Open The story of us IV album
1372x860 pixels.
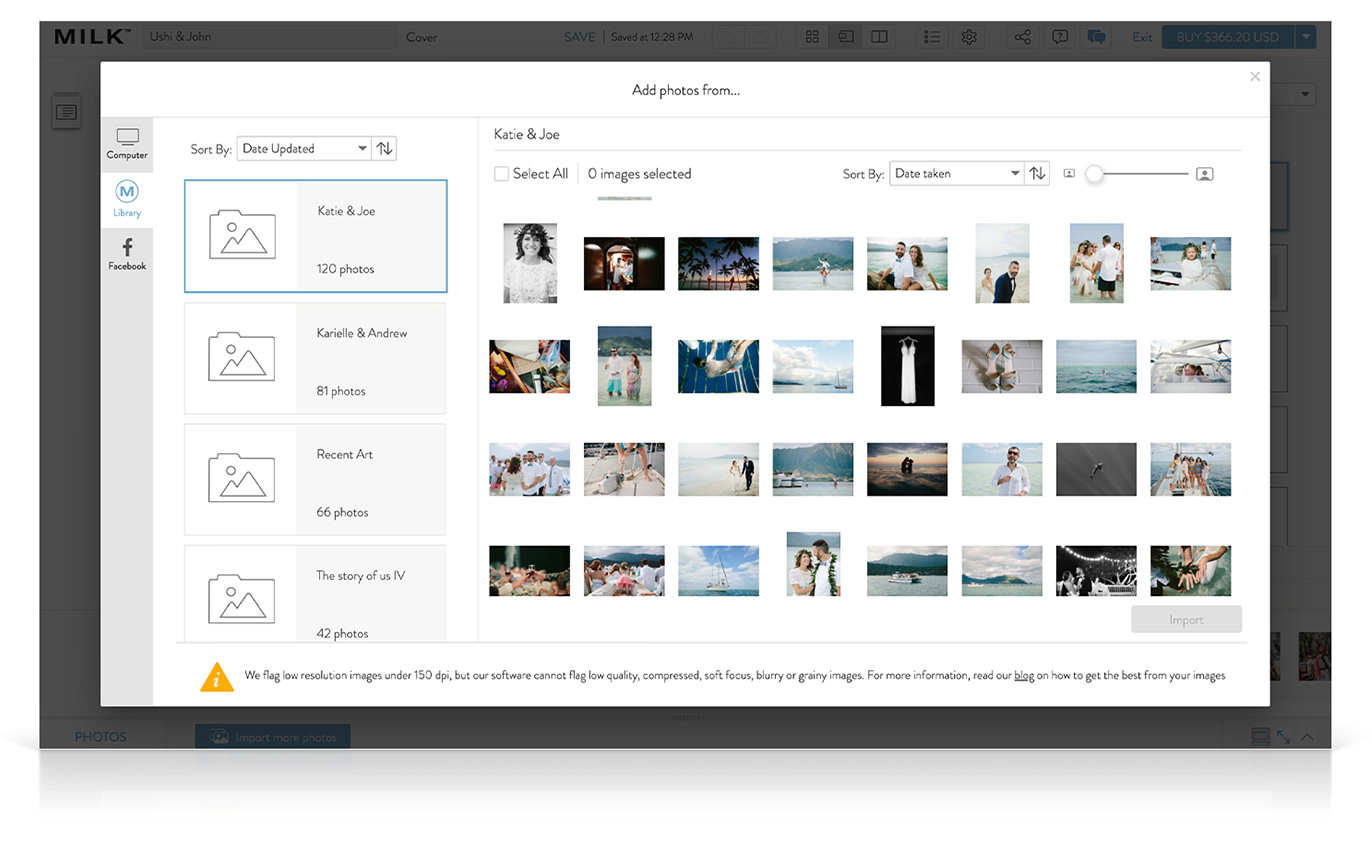tap(315, 593)
